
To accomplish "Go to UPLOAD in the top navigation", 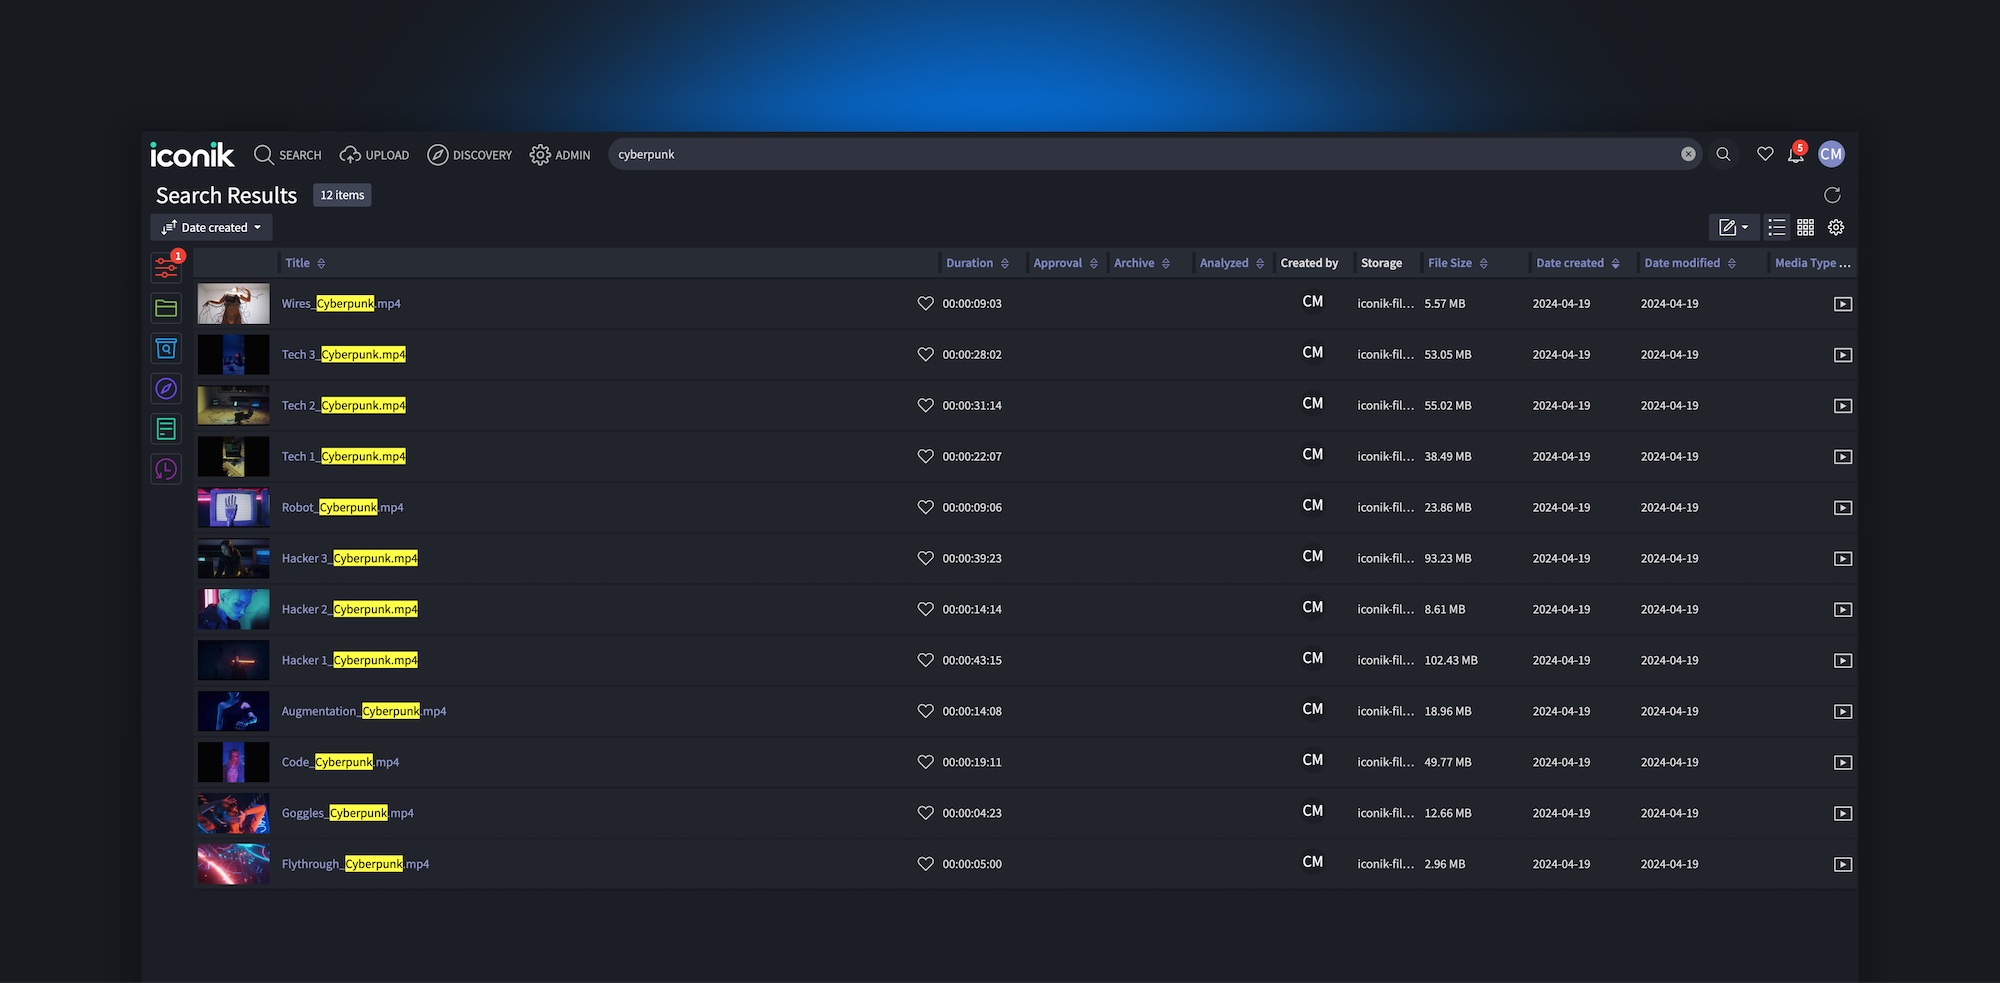I will 374,155.
